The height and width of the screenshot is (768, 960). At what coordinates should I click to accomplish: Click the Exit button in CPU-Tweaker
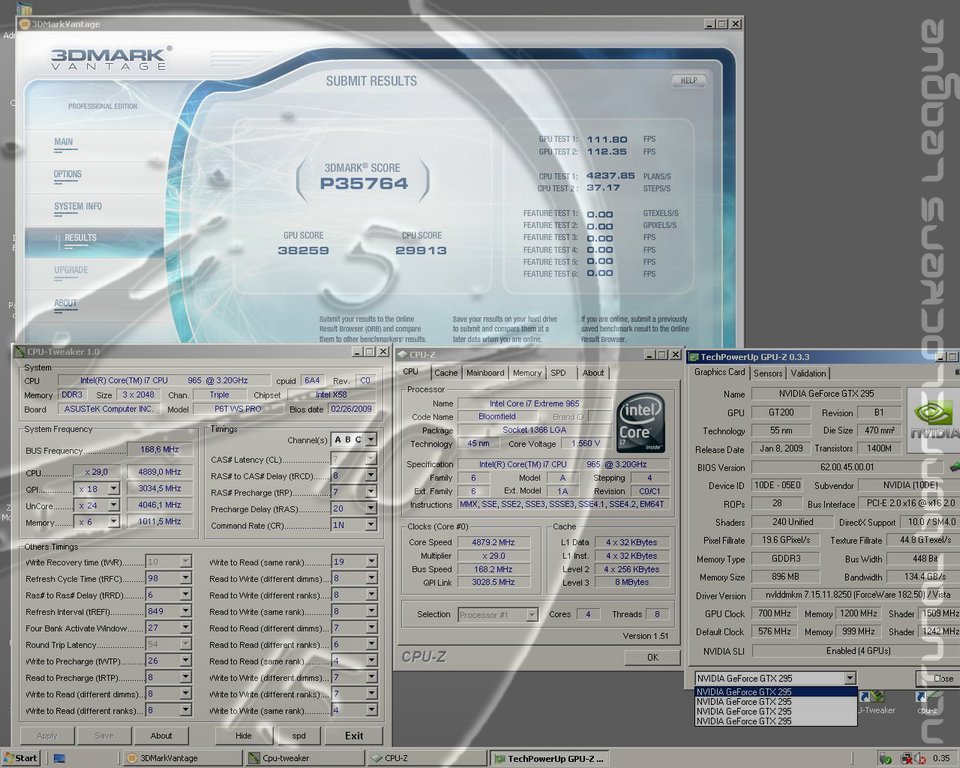(x=354, y=736)
